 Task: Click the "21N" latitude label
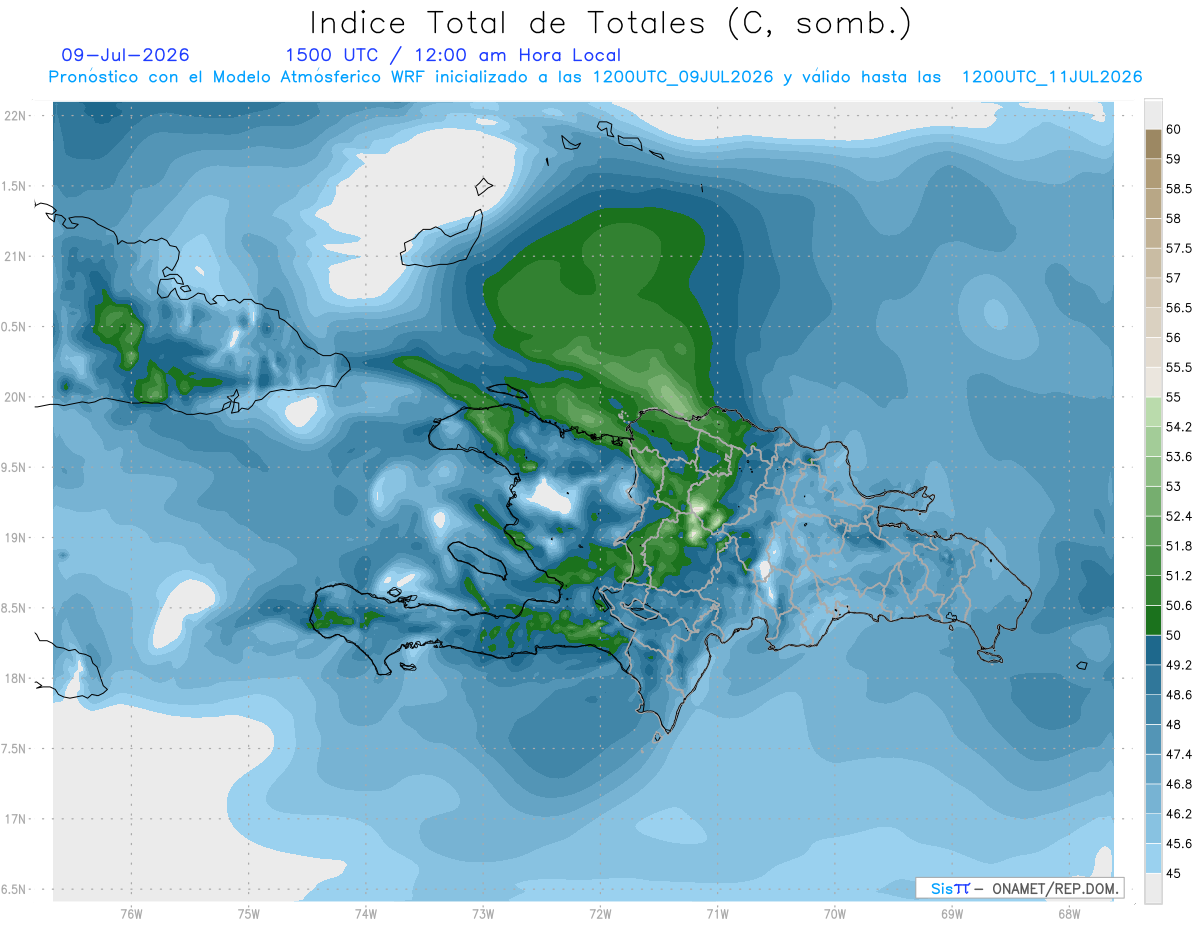point(16,256)
